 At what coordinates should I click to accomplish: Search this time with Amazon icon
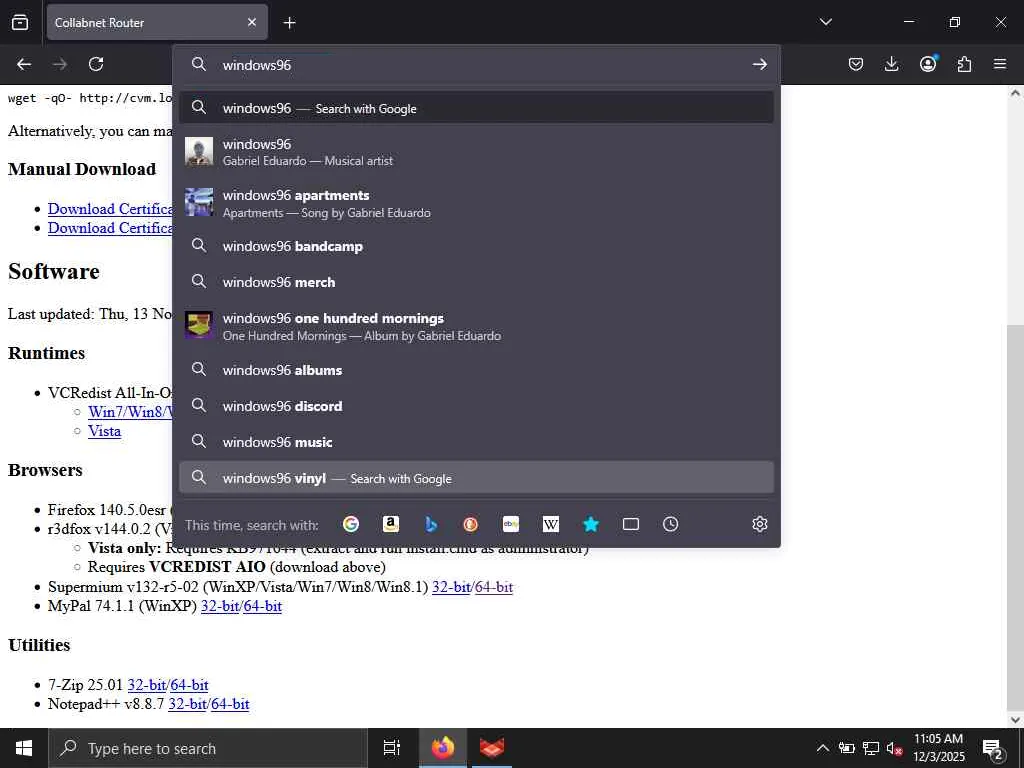(391, 524)
